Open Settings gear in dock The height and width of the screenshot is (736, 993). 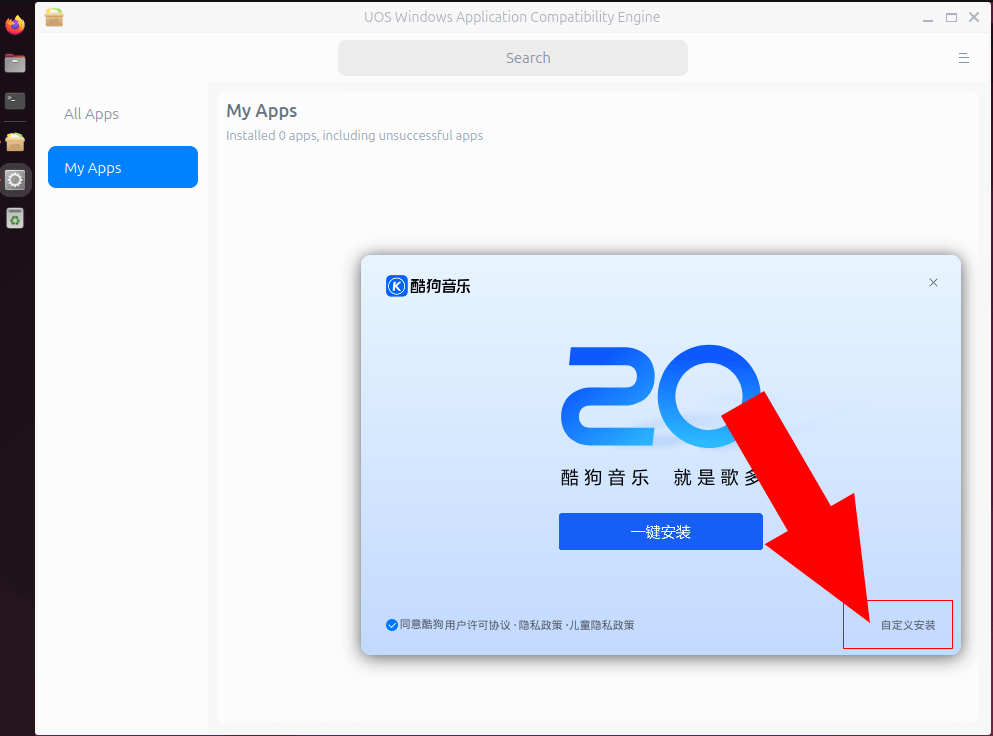pyautogui.click(x=15, y=181)
